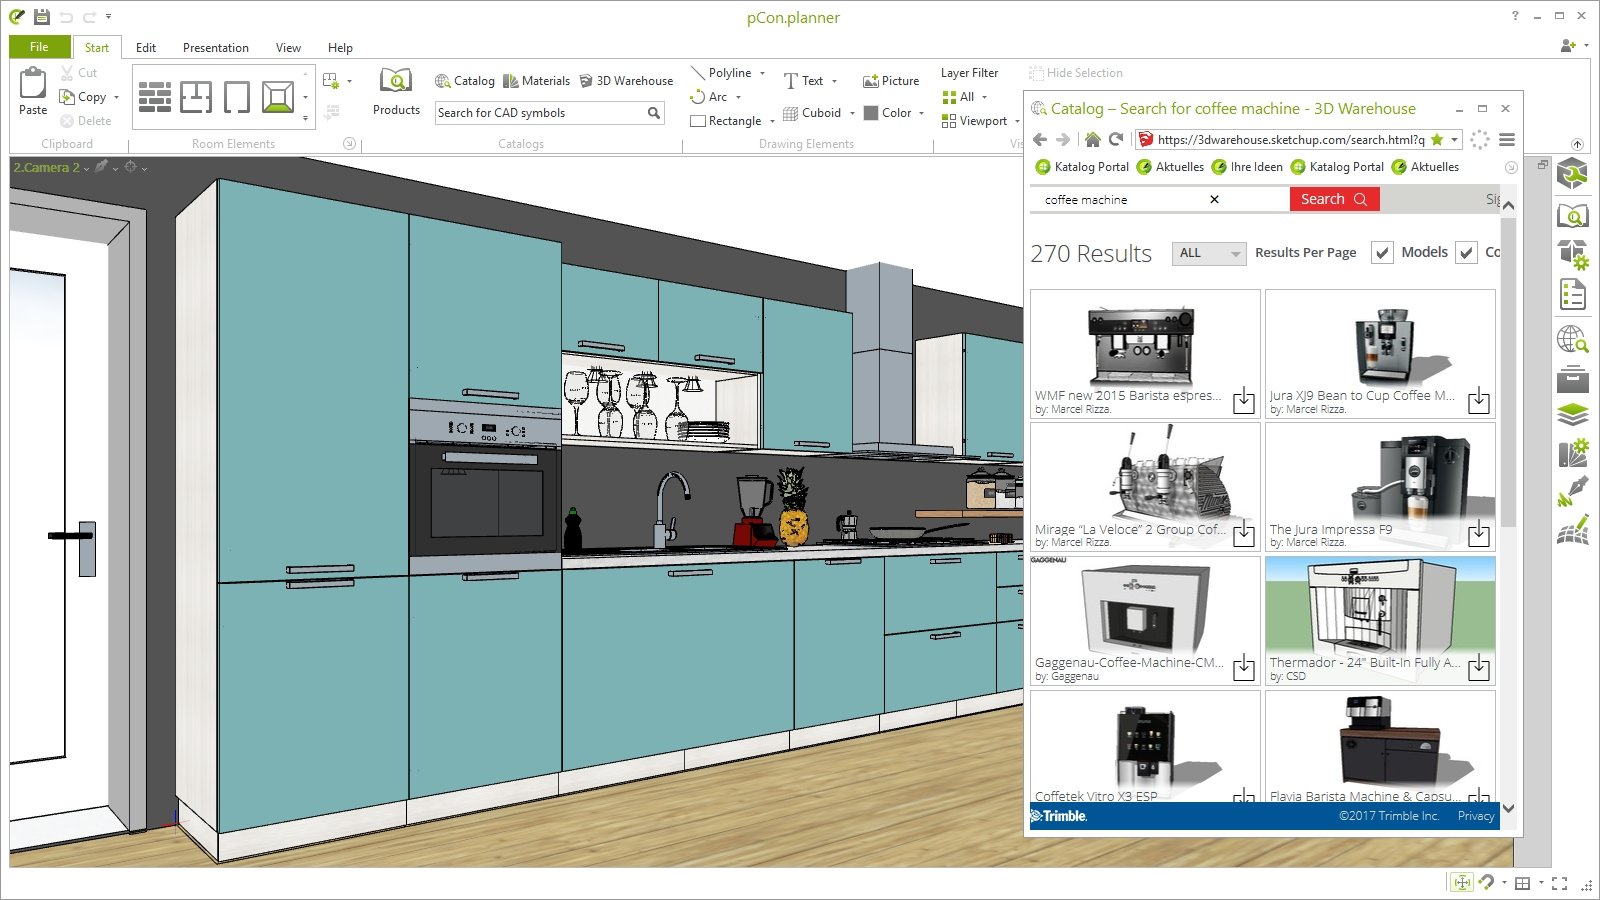Select the Rectangle drawing tool
This screenshot has width=1600, height=900.
pyautogui.click(x=727, y=121)
